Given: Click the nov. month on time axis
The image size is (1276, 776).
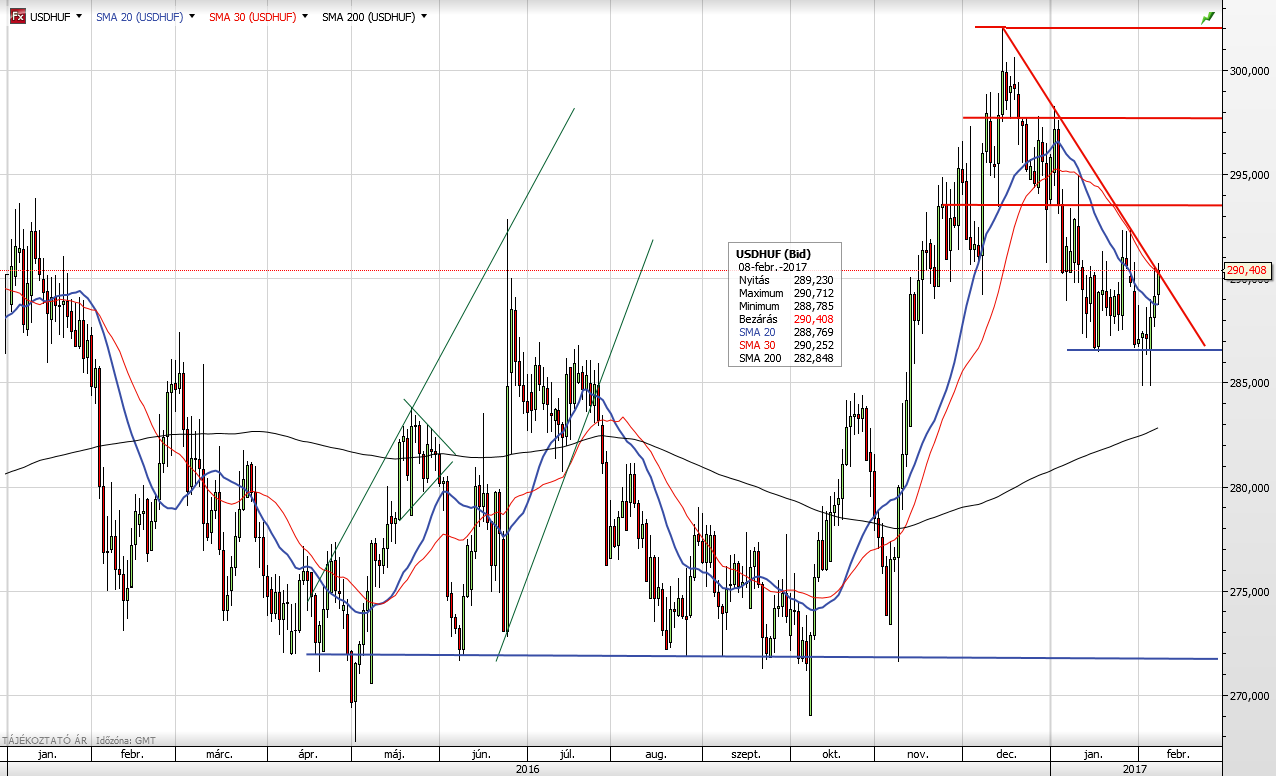Looking at the screenshot, I should [x=918, y=754].
